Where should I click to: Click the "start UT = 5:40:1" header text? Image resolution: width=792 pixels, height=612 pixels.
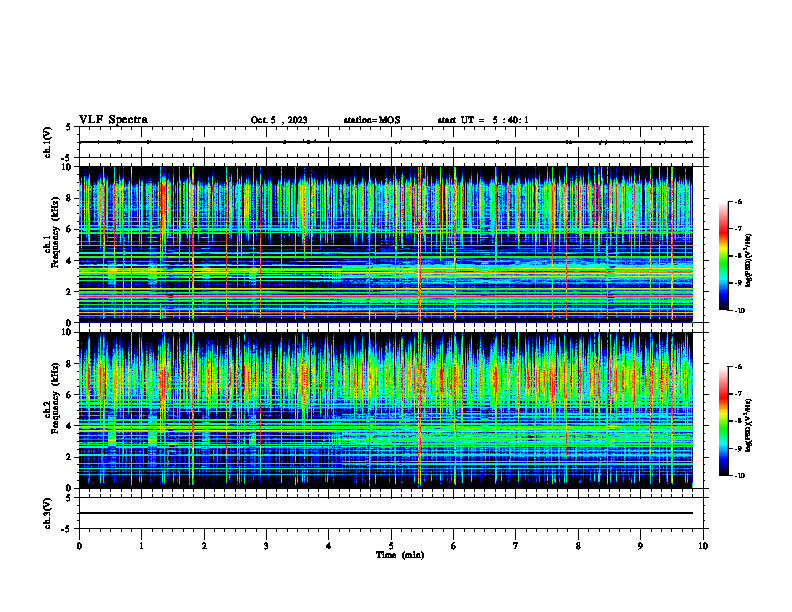[483, 120]
